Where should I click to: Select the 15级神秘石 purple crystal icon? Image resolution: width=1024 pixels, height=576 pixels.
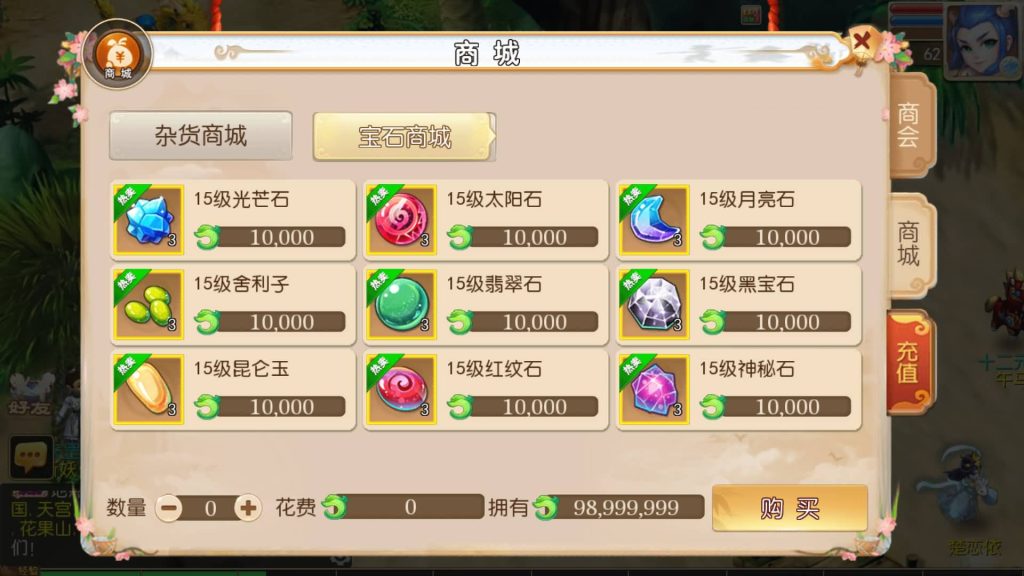[x=654, y=389]
